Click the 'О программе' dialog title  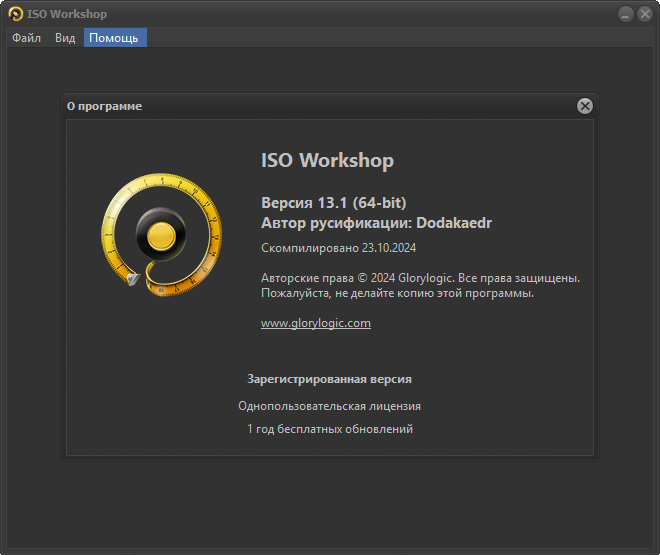coord(104,106)
